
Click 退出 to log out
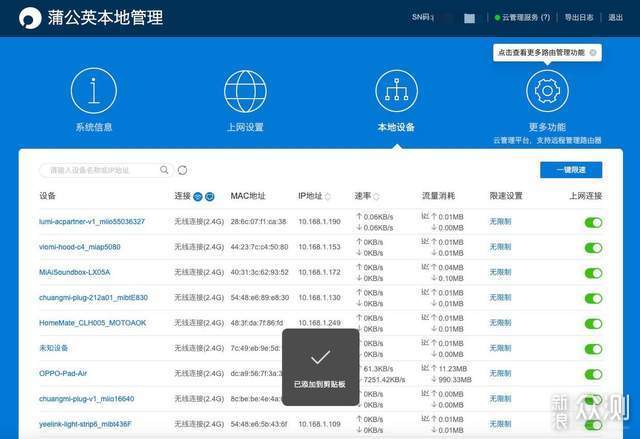point(616,18)
